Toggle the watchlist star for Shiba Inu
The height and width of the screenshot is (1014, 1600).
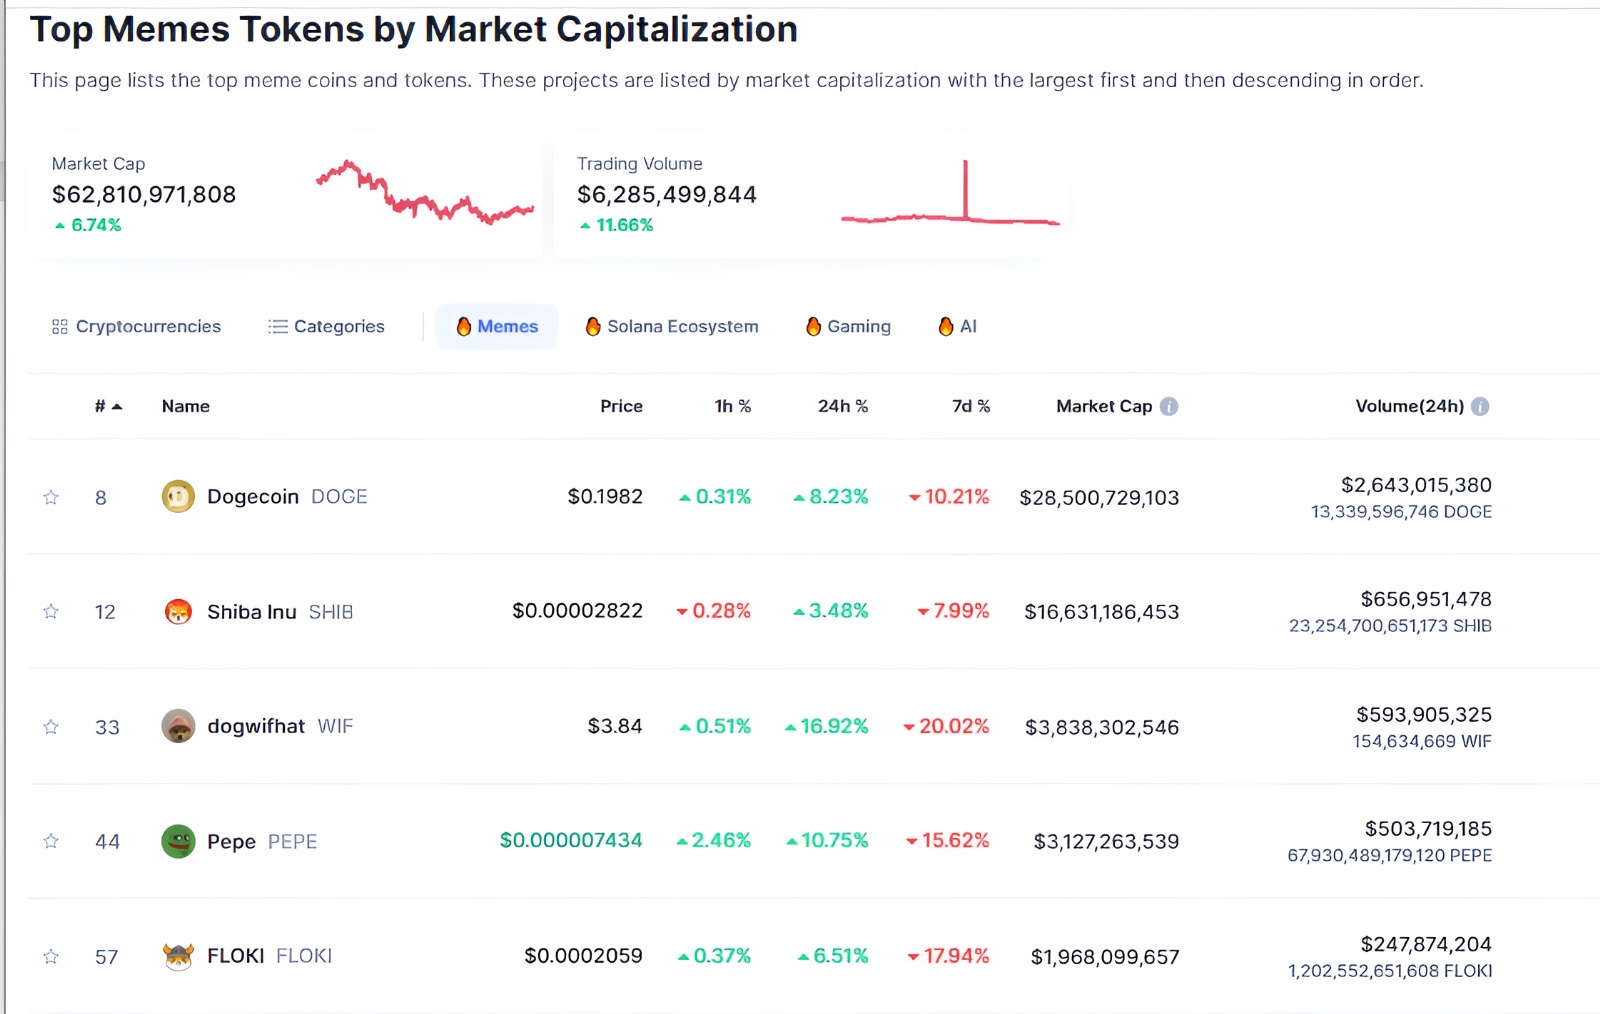pyautogui.click(x=51, y=612)
